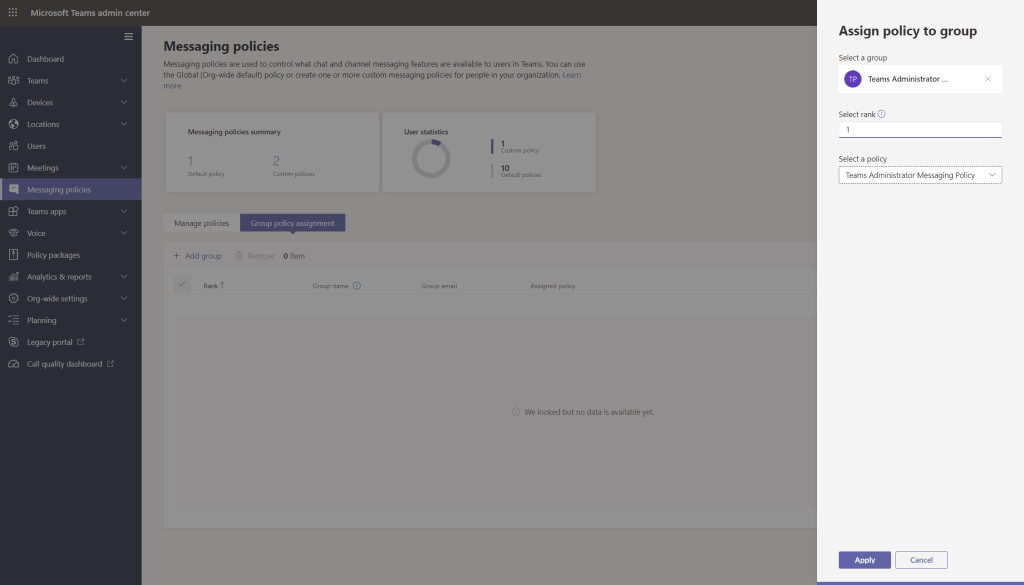Expand Org-wide settings in the sidebar
Image resolution: width=1024 pixels, height=585 pixels.
[x=124, y=299]
